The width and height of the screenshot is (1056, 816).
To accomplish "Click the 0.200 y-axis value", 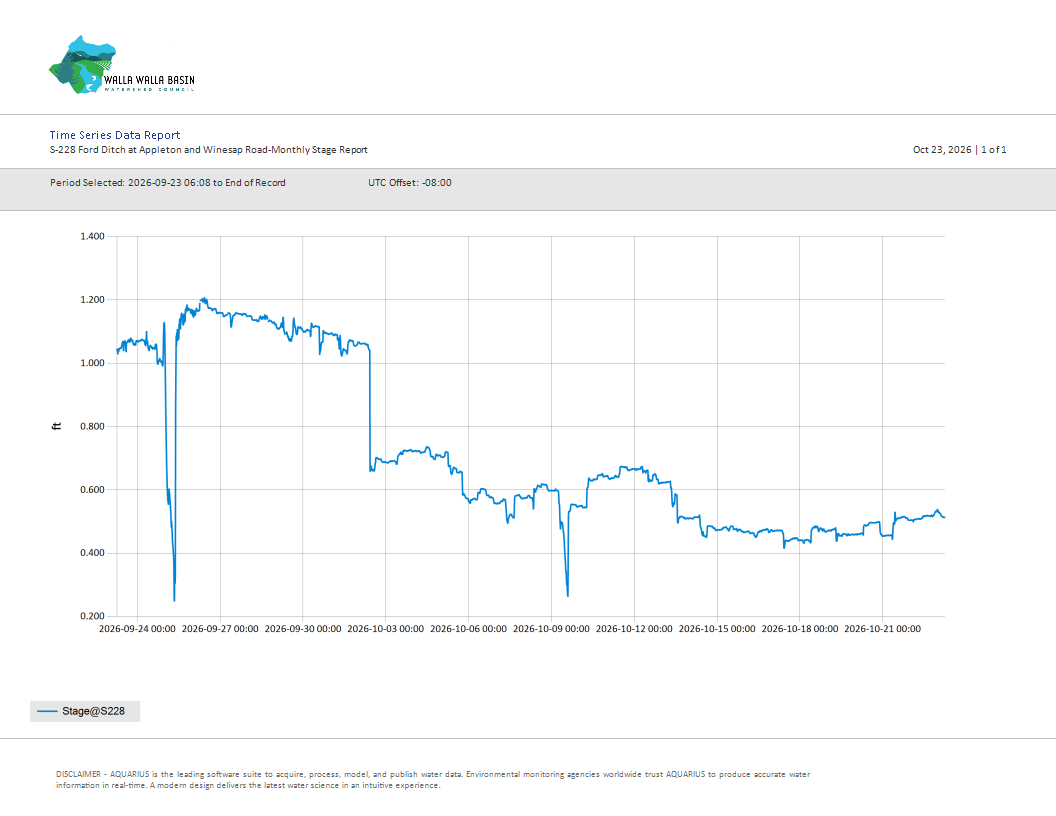I will [92, 616].
